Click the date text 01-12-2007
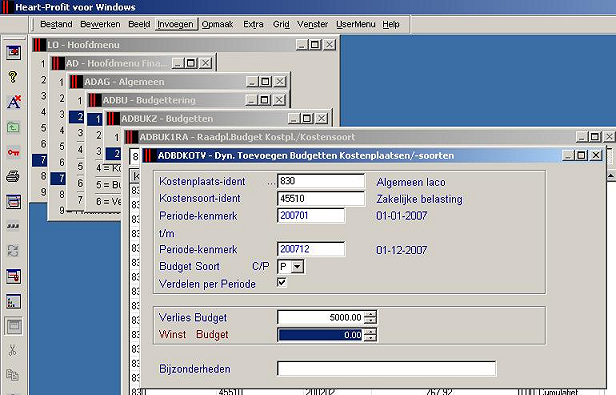 (x=402, y=250)
